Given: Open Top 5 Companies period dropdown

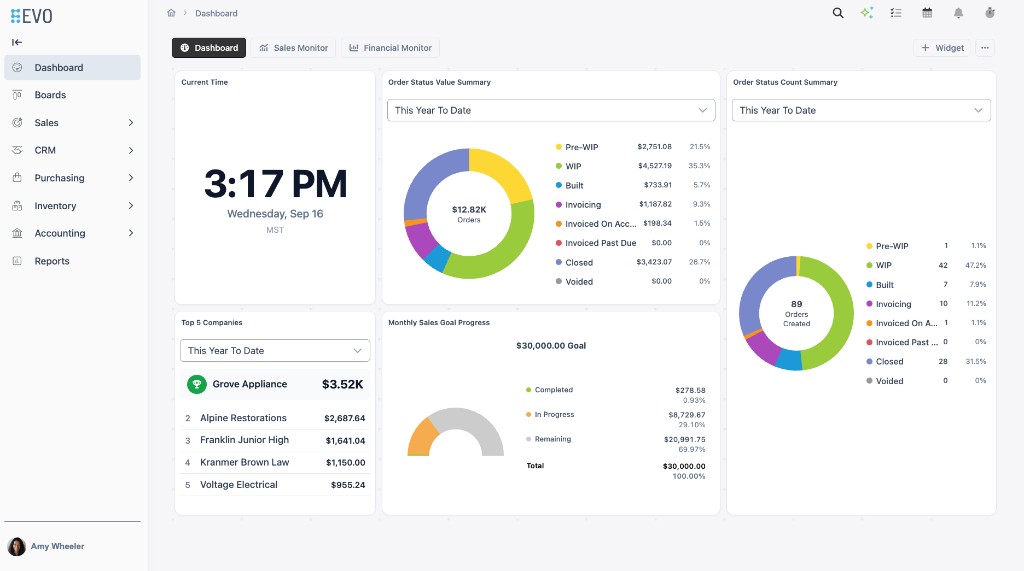Looking at the screenshot, I should [x=275, y=351].
